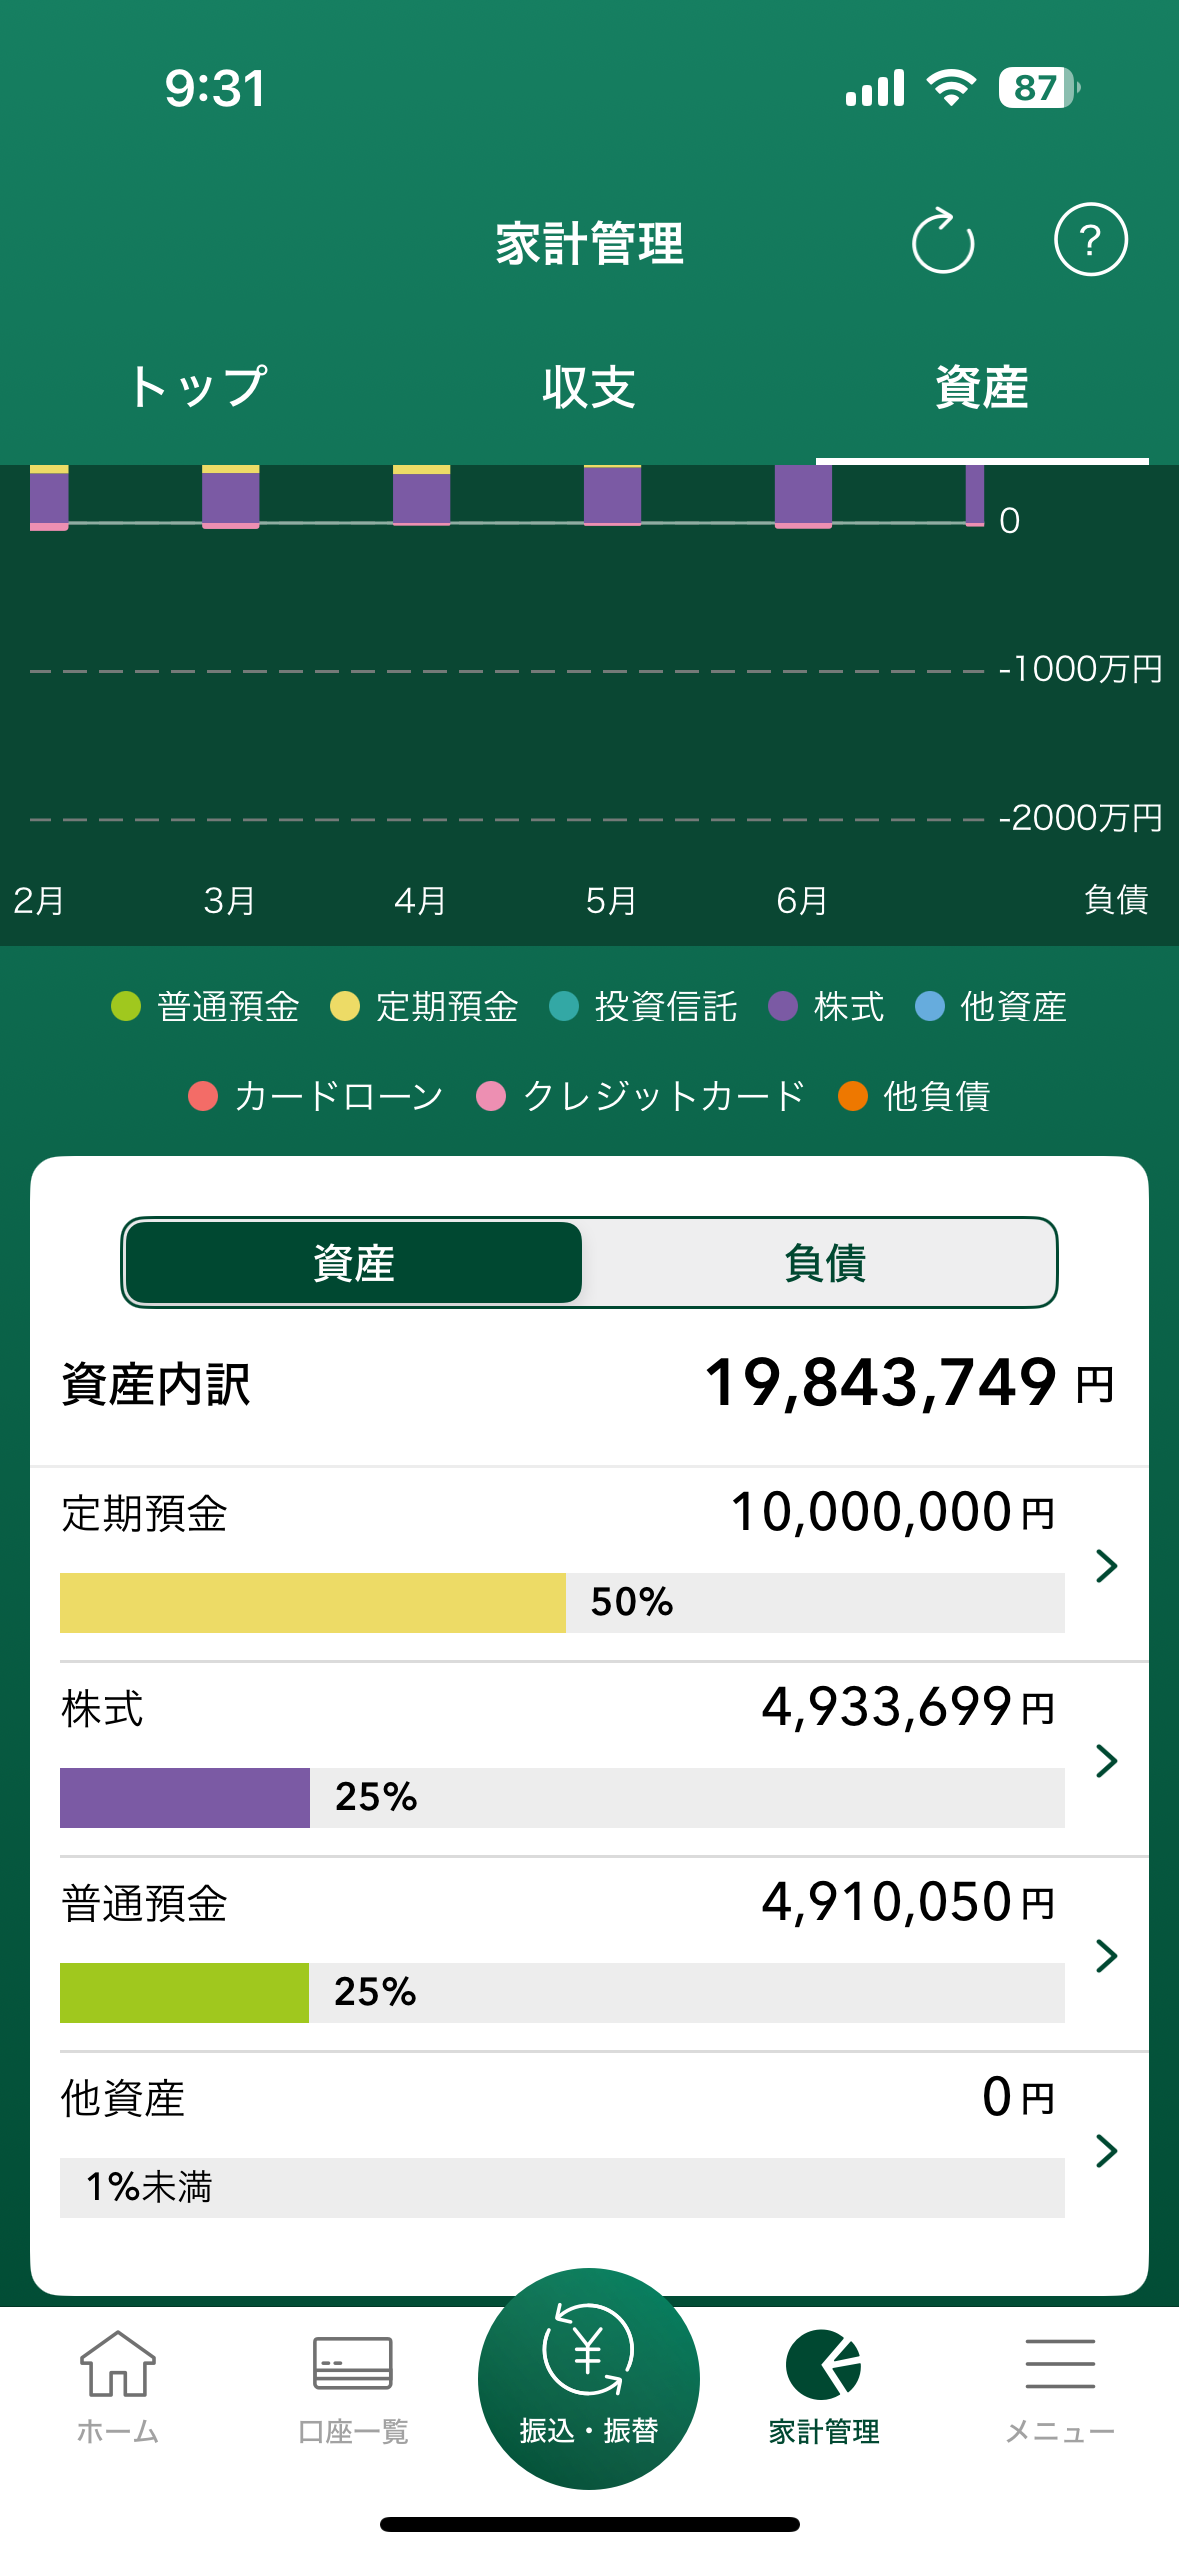Tap the 5月 purple chart bar
The width and height of the screenshot is (1179, 2556).
[612, 495]
